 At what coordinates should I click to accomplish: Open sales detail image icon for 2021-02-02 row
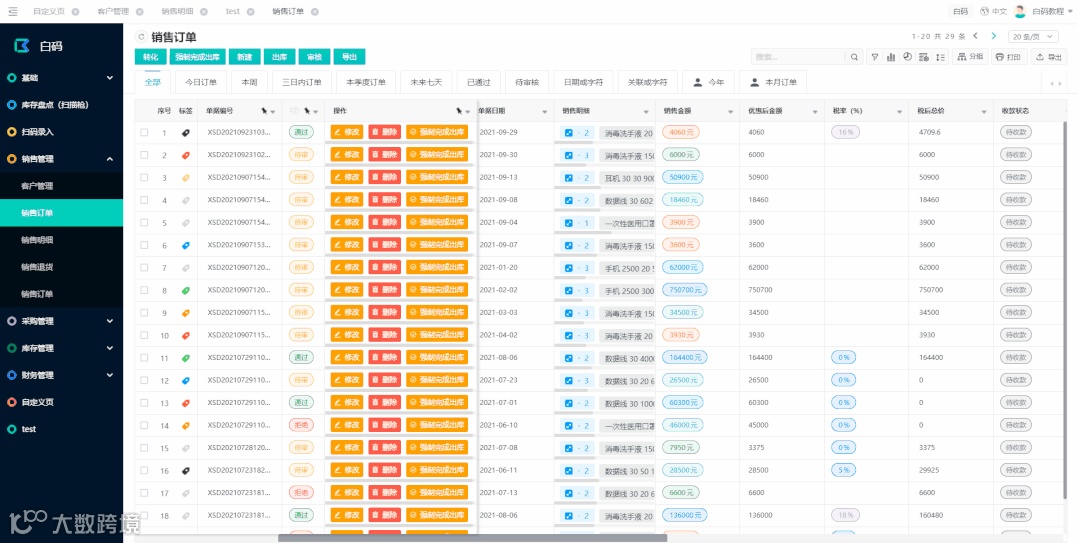[x=569, y=290]
